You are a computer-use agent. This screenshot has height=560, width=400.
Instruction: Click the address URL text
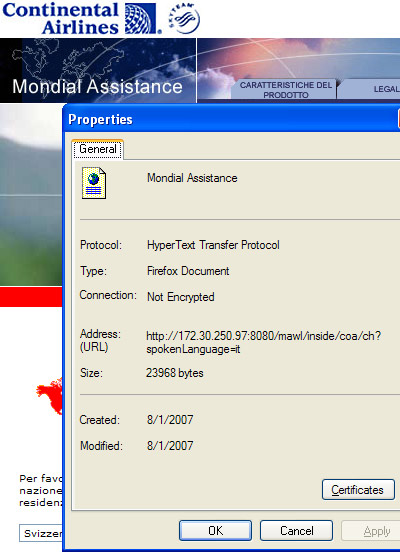[264, 342]
